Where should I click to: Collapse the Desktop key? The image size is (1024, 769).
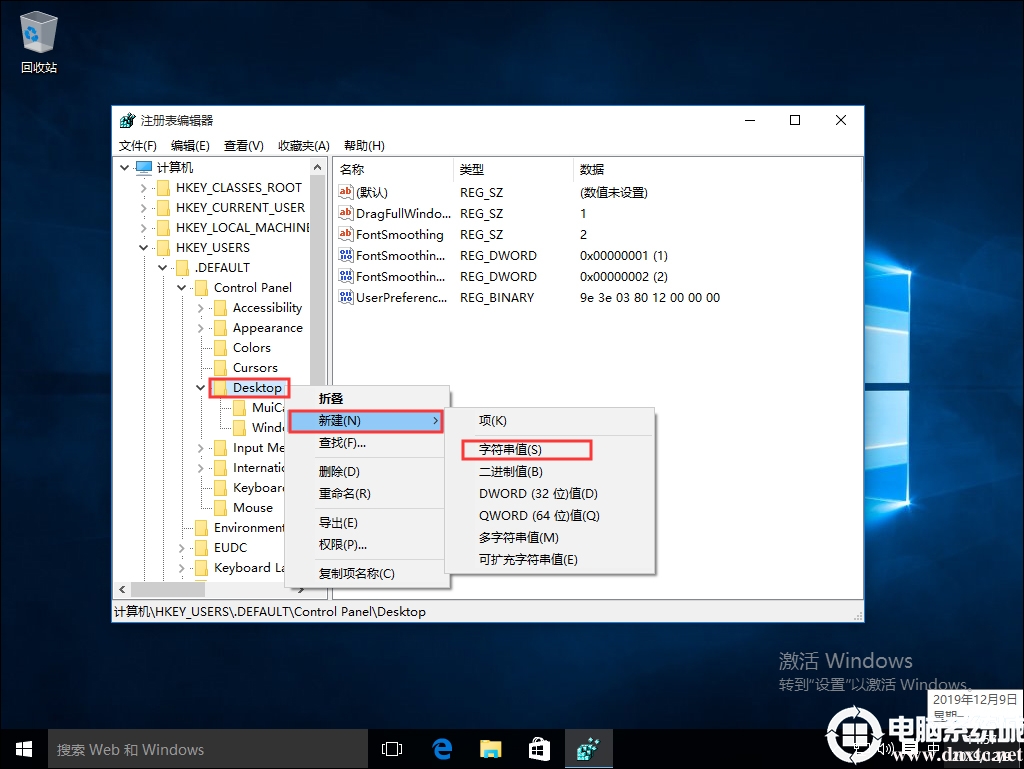(200, 388)
